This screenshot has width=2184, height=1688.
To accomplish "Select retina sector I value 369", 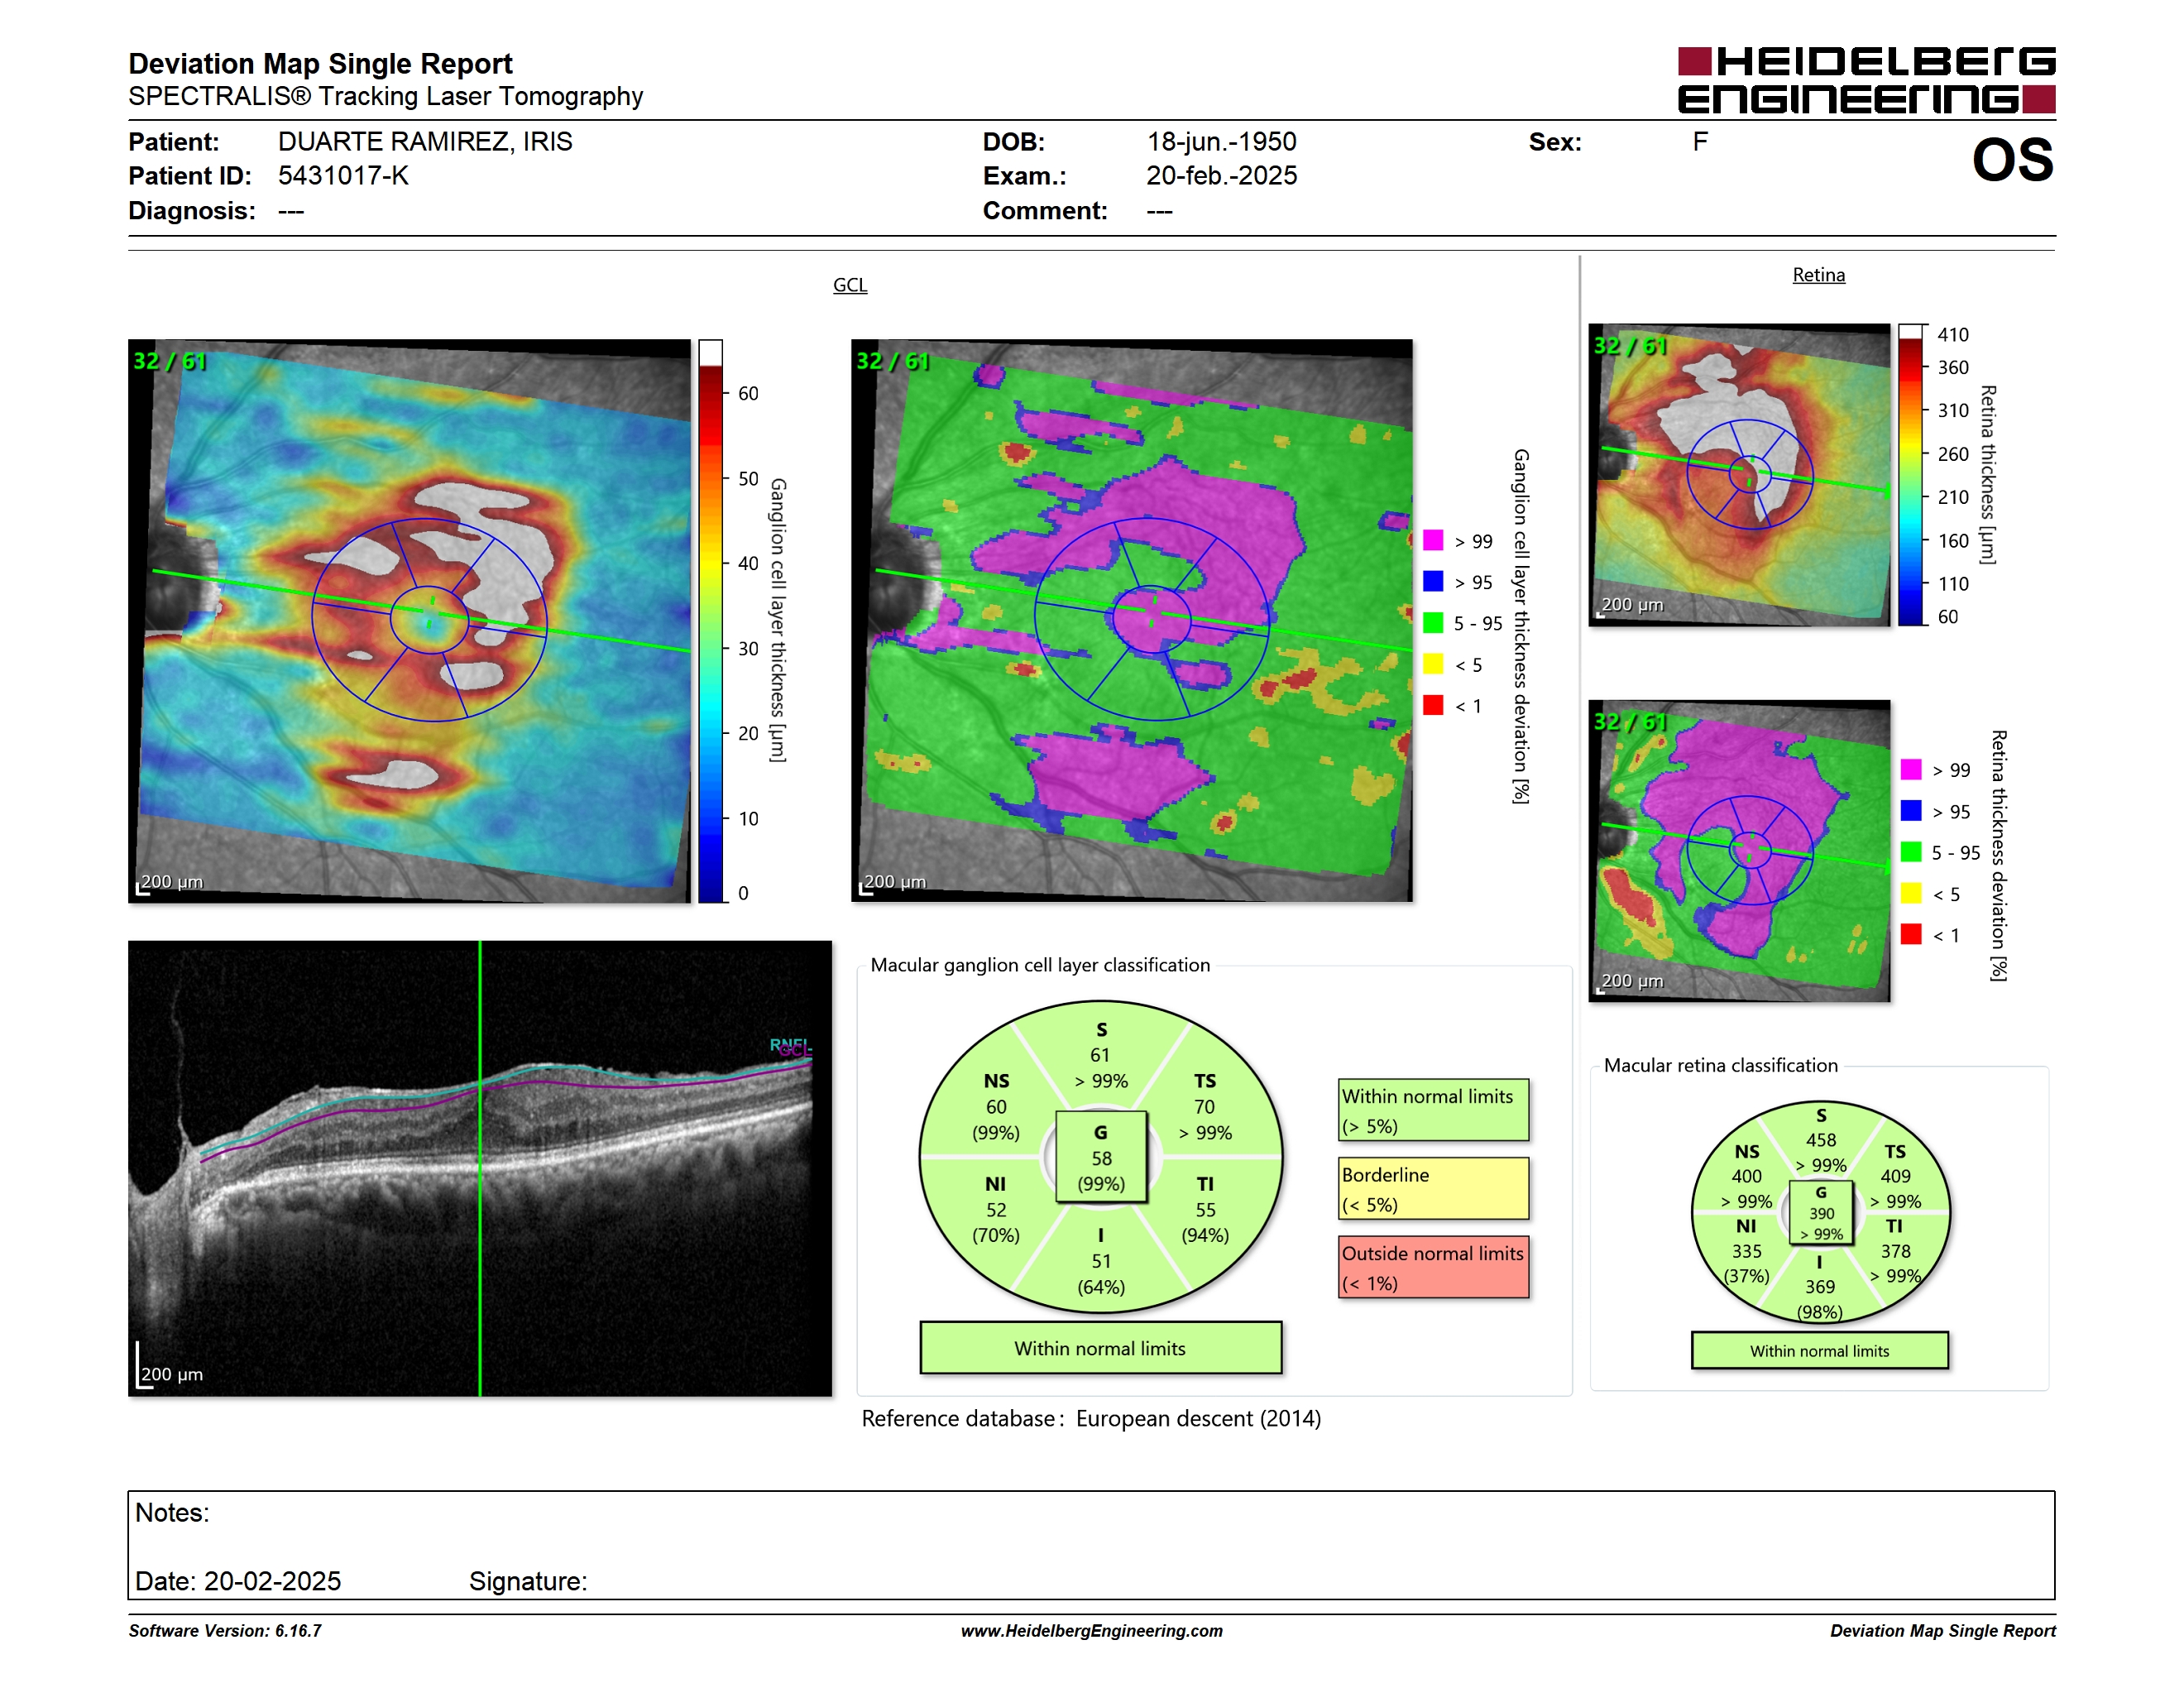I will [x=1820, y=1287].
